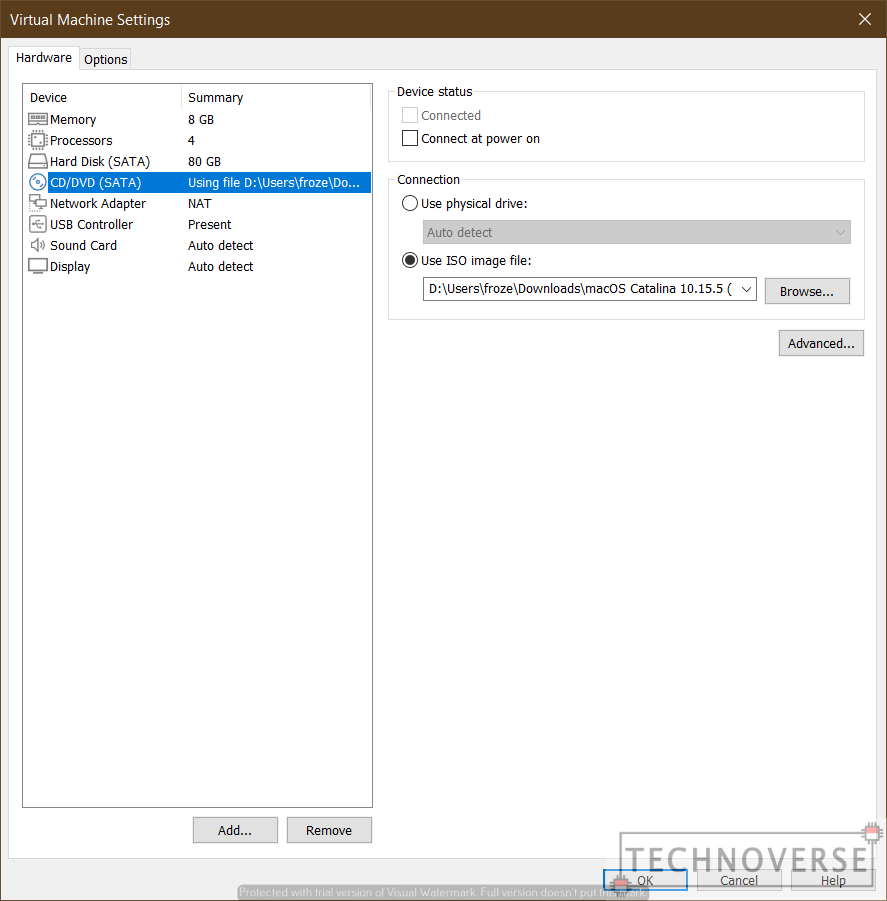Click the Summary column header
887x901 pixels.
[x=215, y=98]
